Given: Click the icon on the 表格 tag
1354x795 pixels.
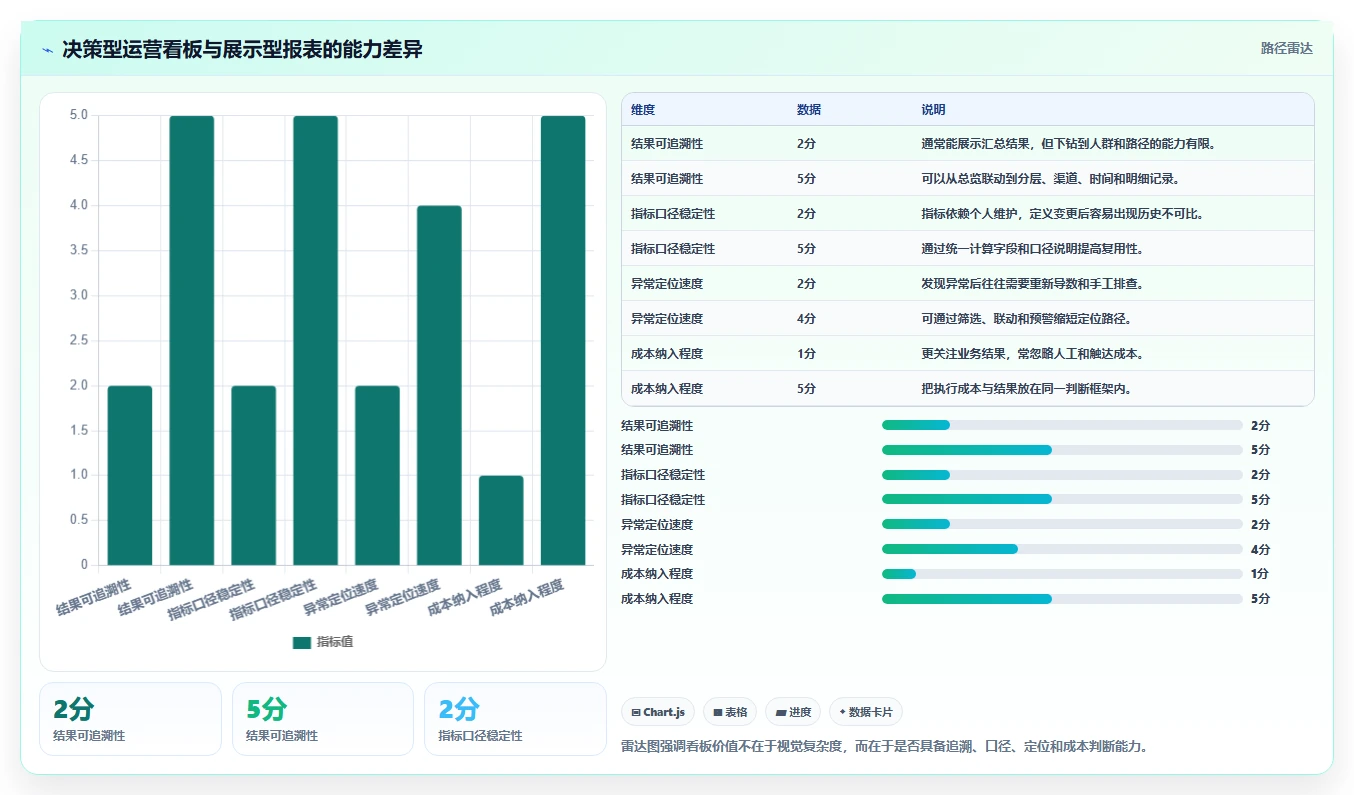Looking at the screenshot, I should (x=718, y=713).
